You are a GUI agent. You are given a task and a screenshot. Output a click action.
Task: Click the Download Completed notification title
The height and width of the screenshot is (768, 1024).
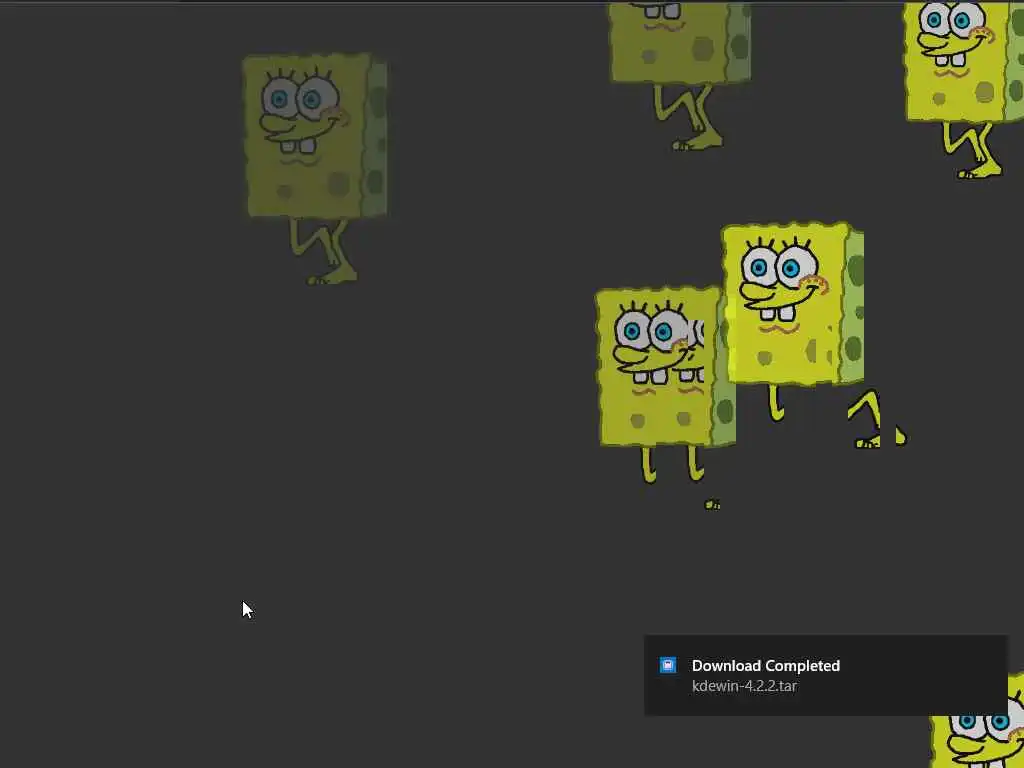(765, 665)
